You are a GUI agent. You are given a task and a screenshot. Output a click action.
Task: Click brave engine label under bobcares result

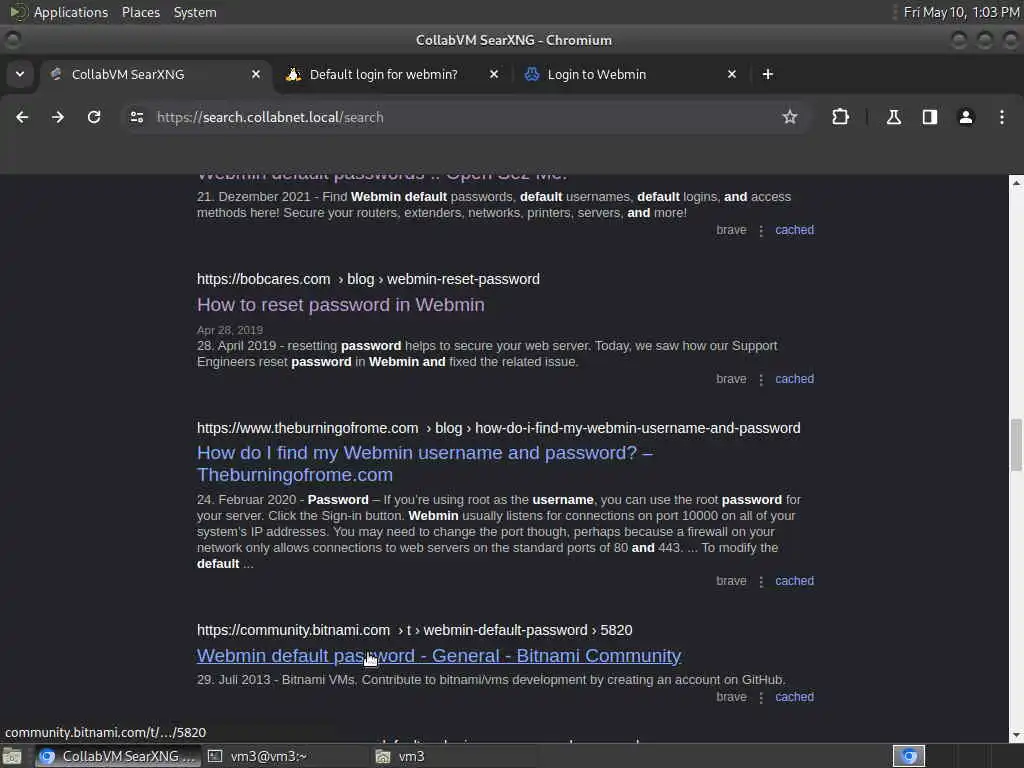tap(731, 379)
